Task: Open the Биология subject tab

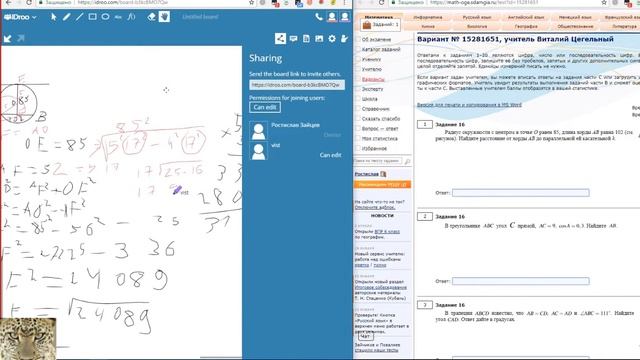Action: point(477,27)
